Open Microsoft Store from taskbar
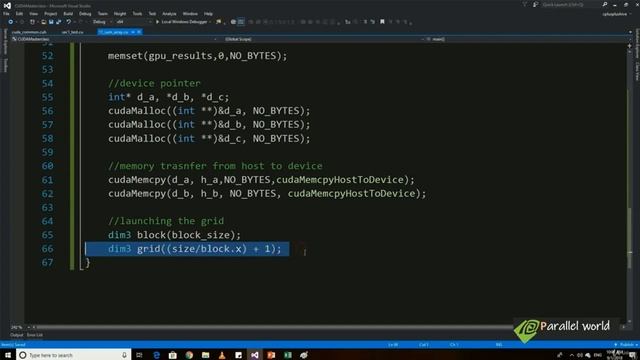 [x=173, y=355]
